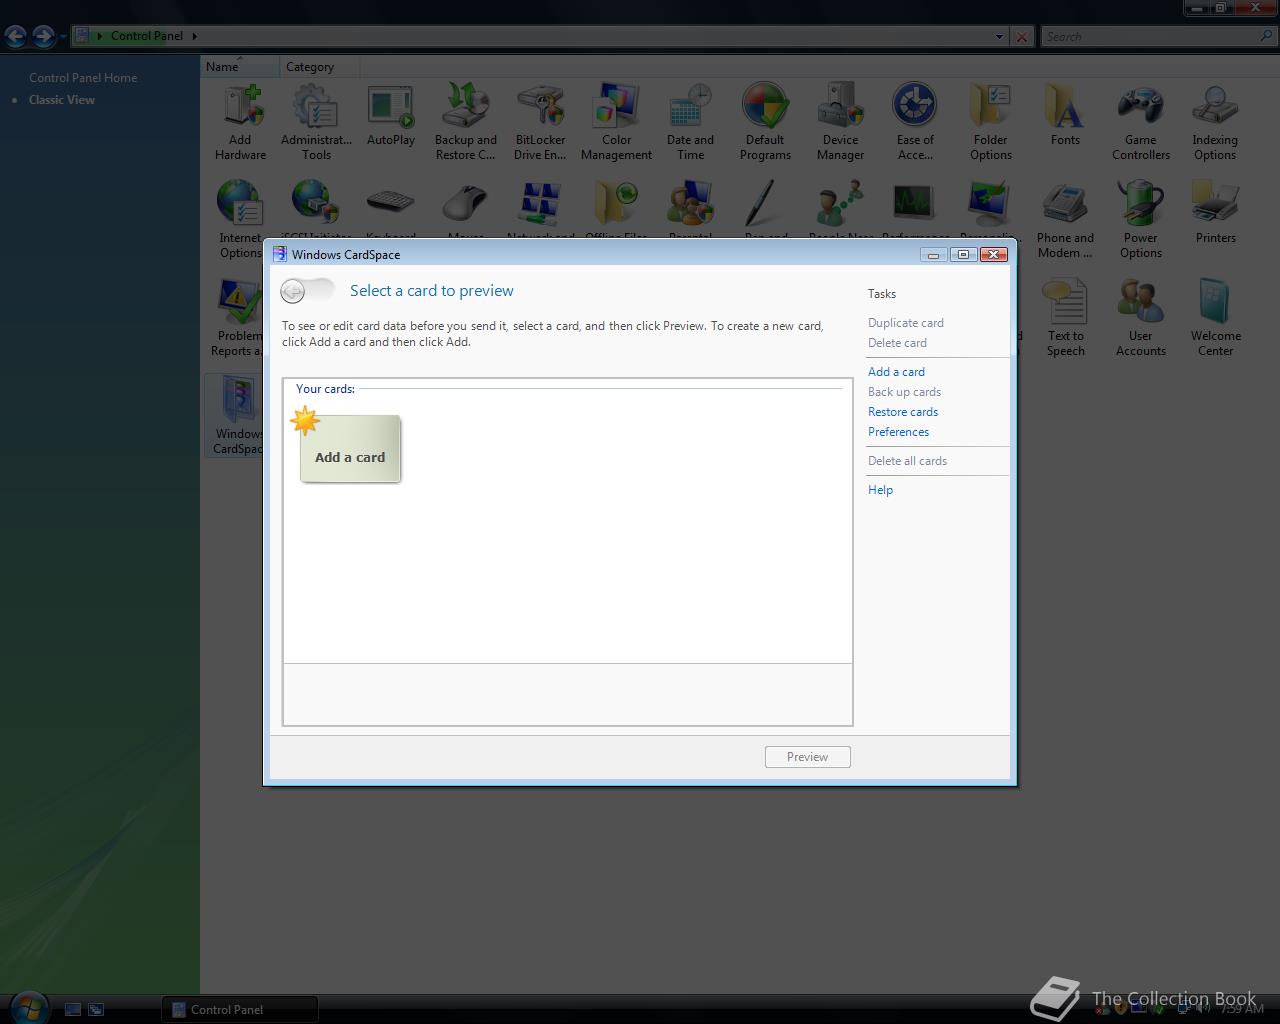Viewport: 1280px width, 1024px height.
Task: Select Power Options icon
Action: [1140, 219]
